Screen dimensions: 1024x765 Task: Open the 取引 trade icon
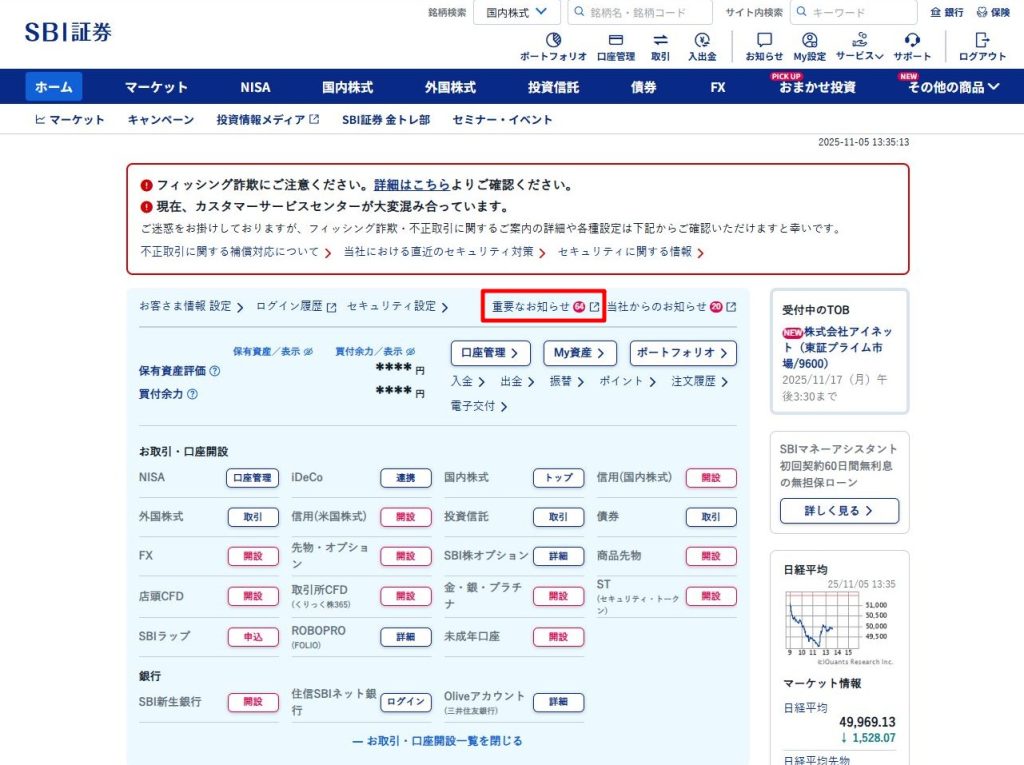click(660, 41)
